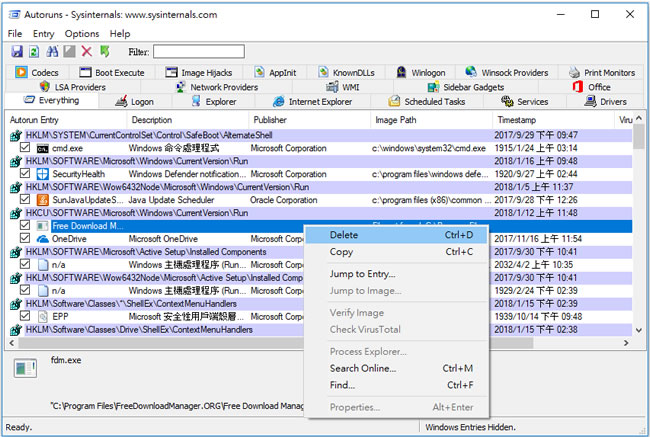Select HKCU\SOFTWARE\Microsoft\Windows\CurrentVersion\Run row
Viewport: 650px width, 437px height.
click(x=320, y=213)
